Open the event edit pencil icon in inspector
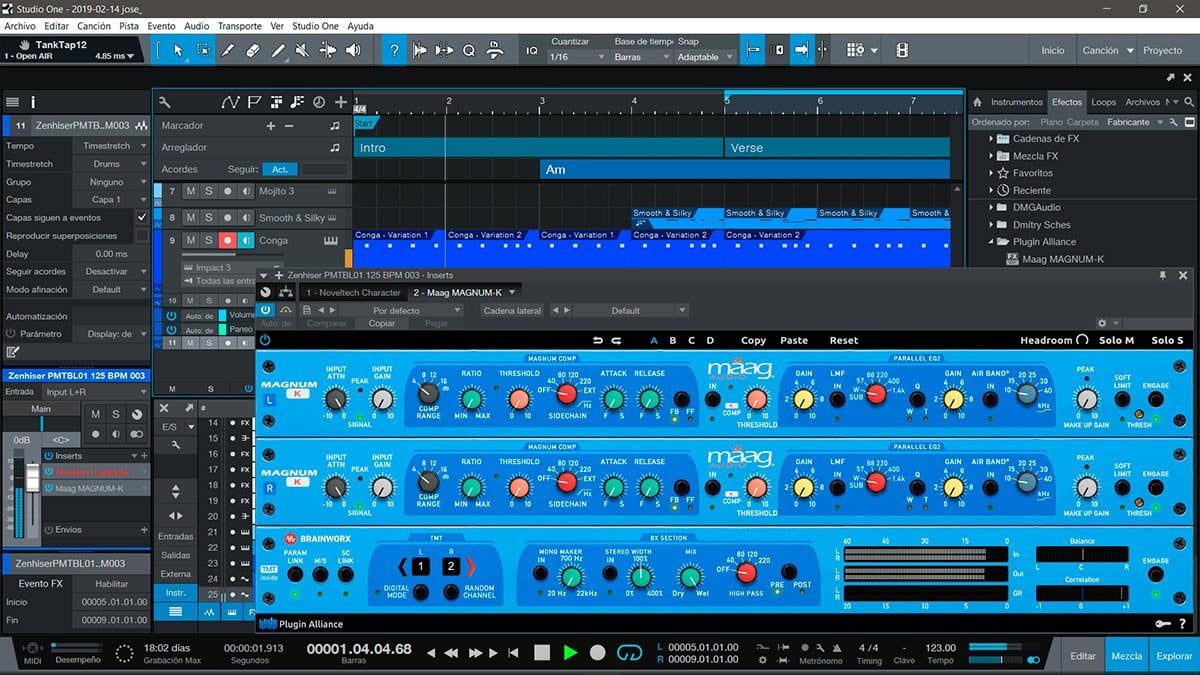This screenshot has width=1200, height=675. tap(13, 352)
